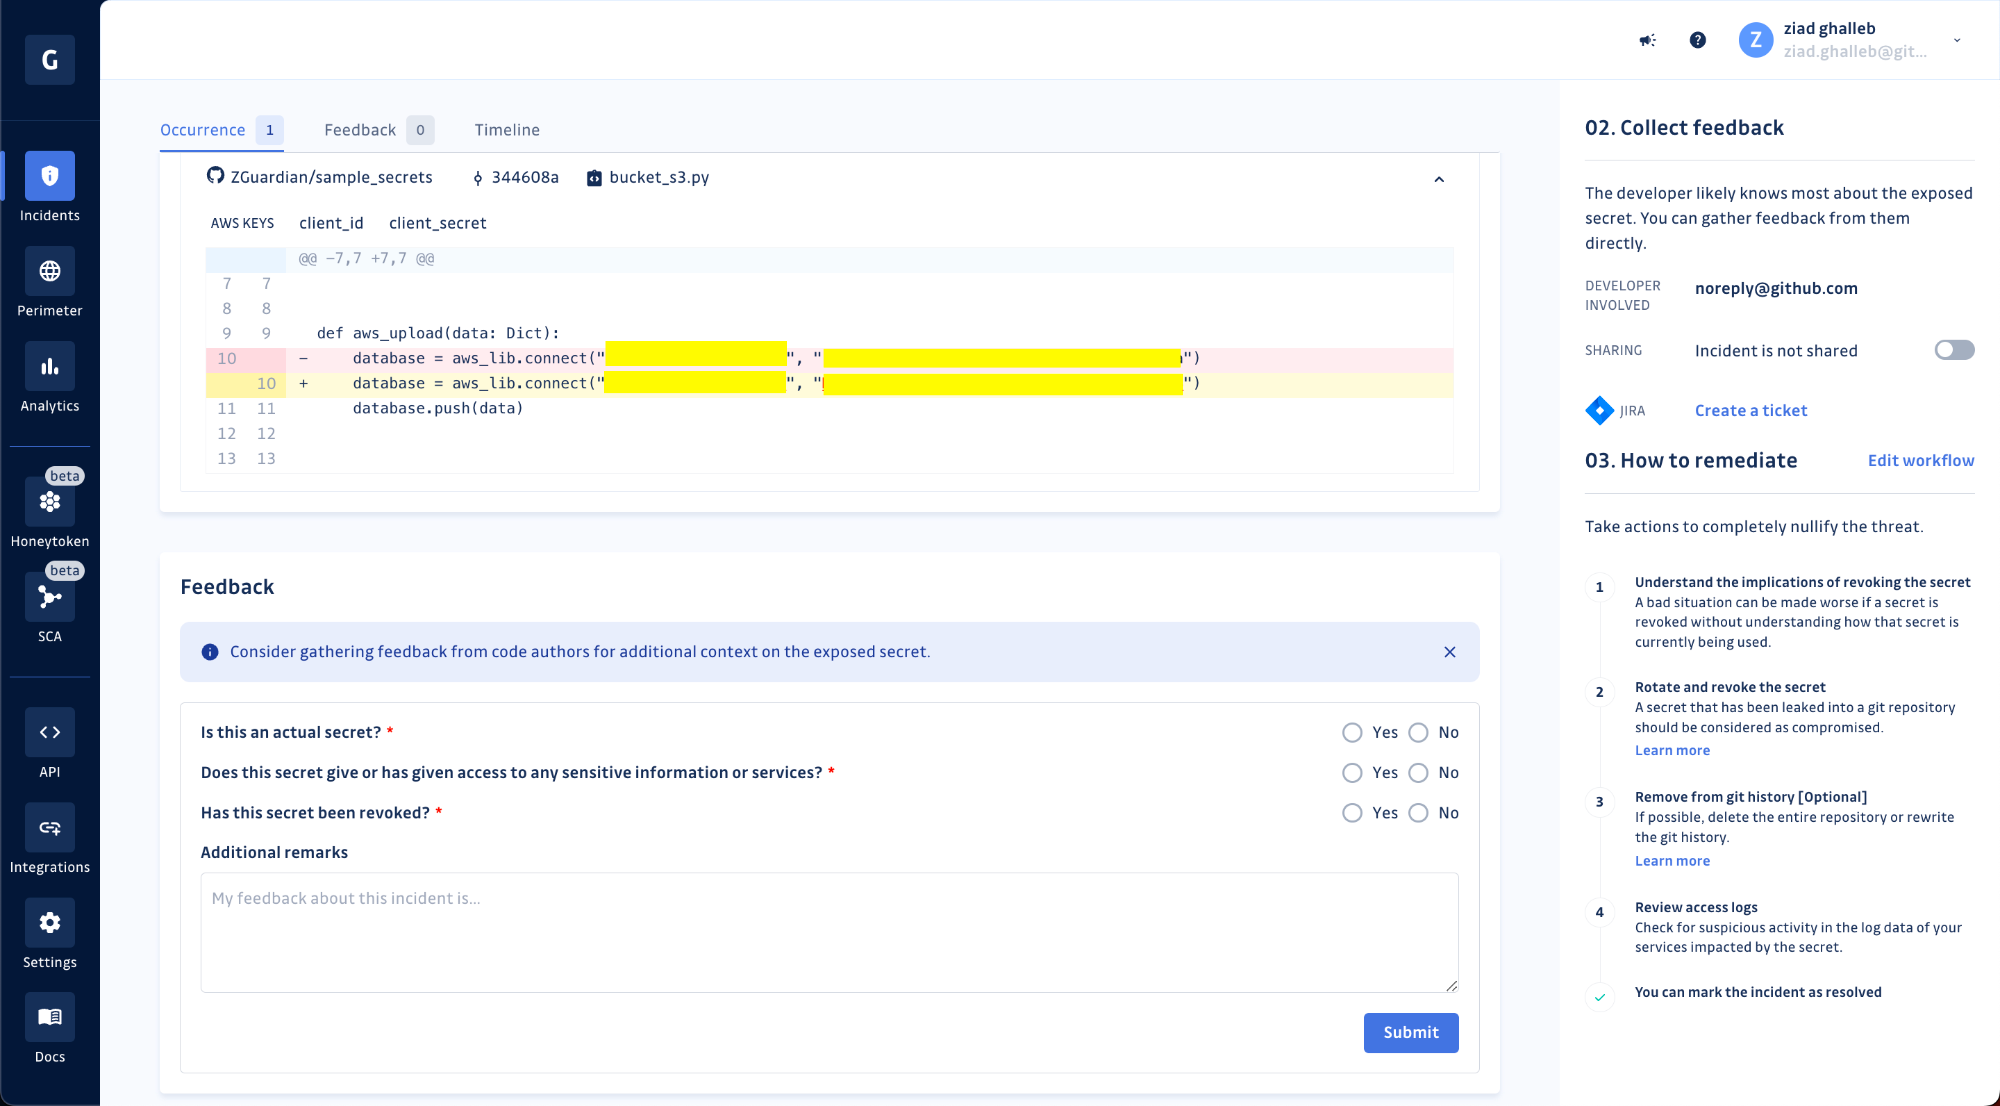Click the help question mark icon

[1697, 40]
